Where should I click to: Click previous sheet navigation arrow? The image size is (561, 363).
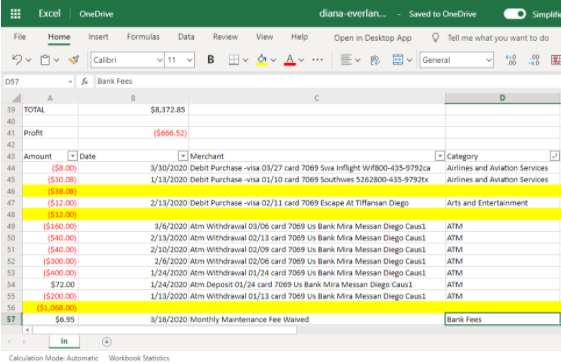(9, 342)
